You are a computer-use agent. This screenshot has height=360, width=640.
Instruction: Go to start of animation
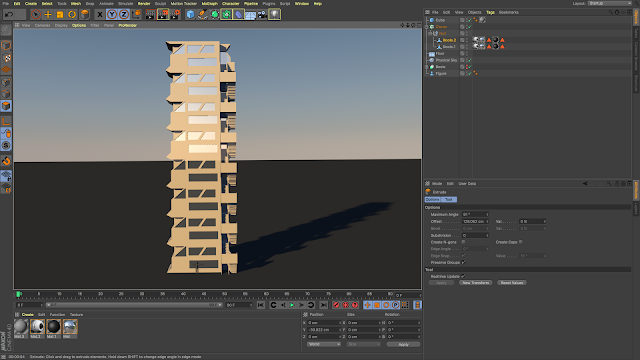(261, 305)
